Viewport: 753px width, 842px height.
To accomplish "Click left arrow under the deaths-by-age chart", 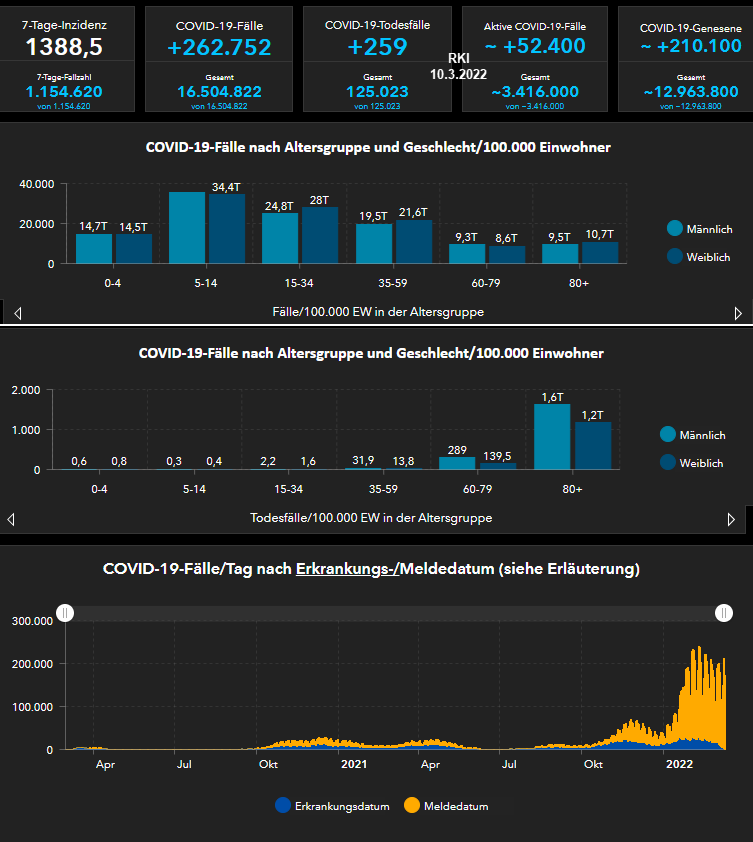I will [x=11, y=520].
